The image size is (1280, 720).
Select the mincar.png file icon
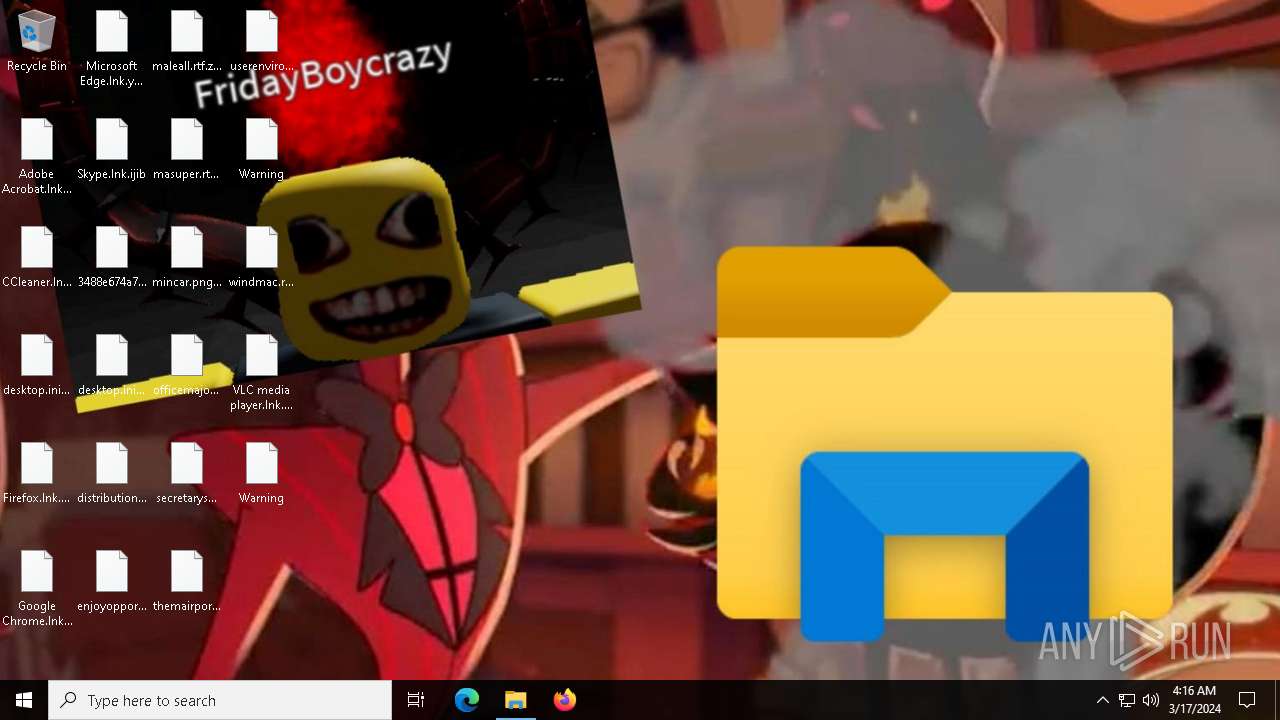187,258
